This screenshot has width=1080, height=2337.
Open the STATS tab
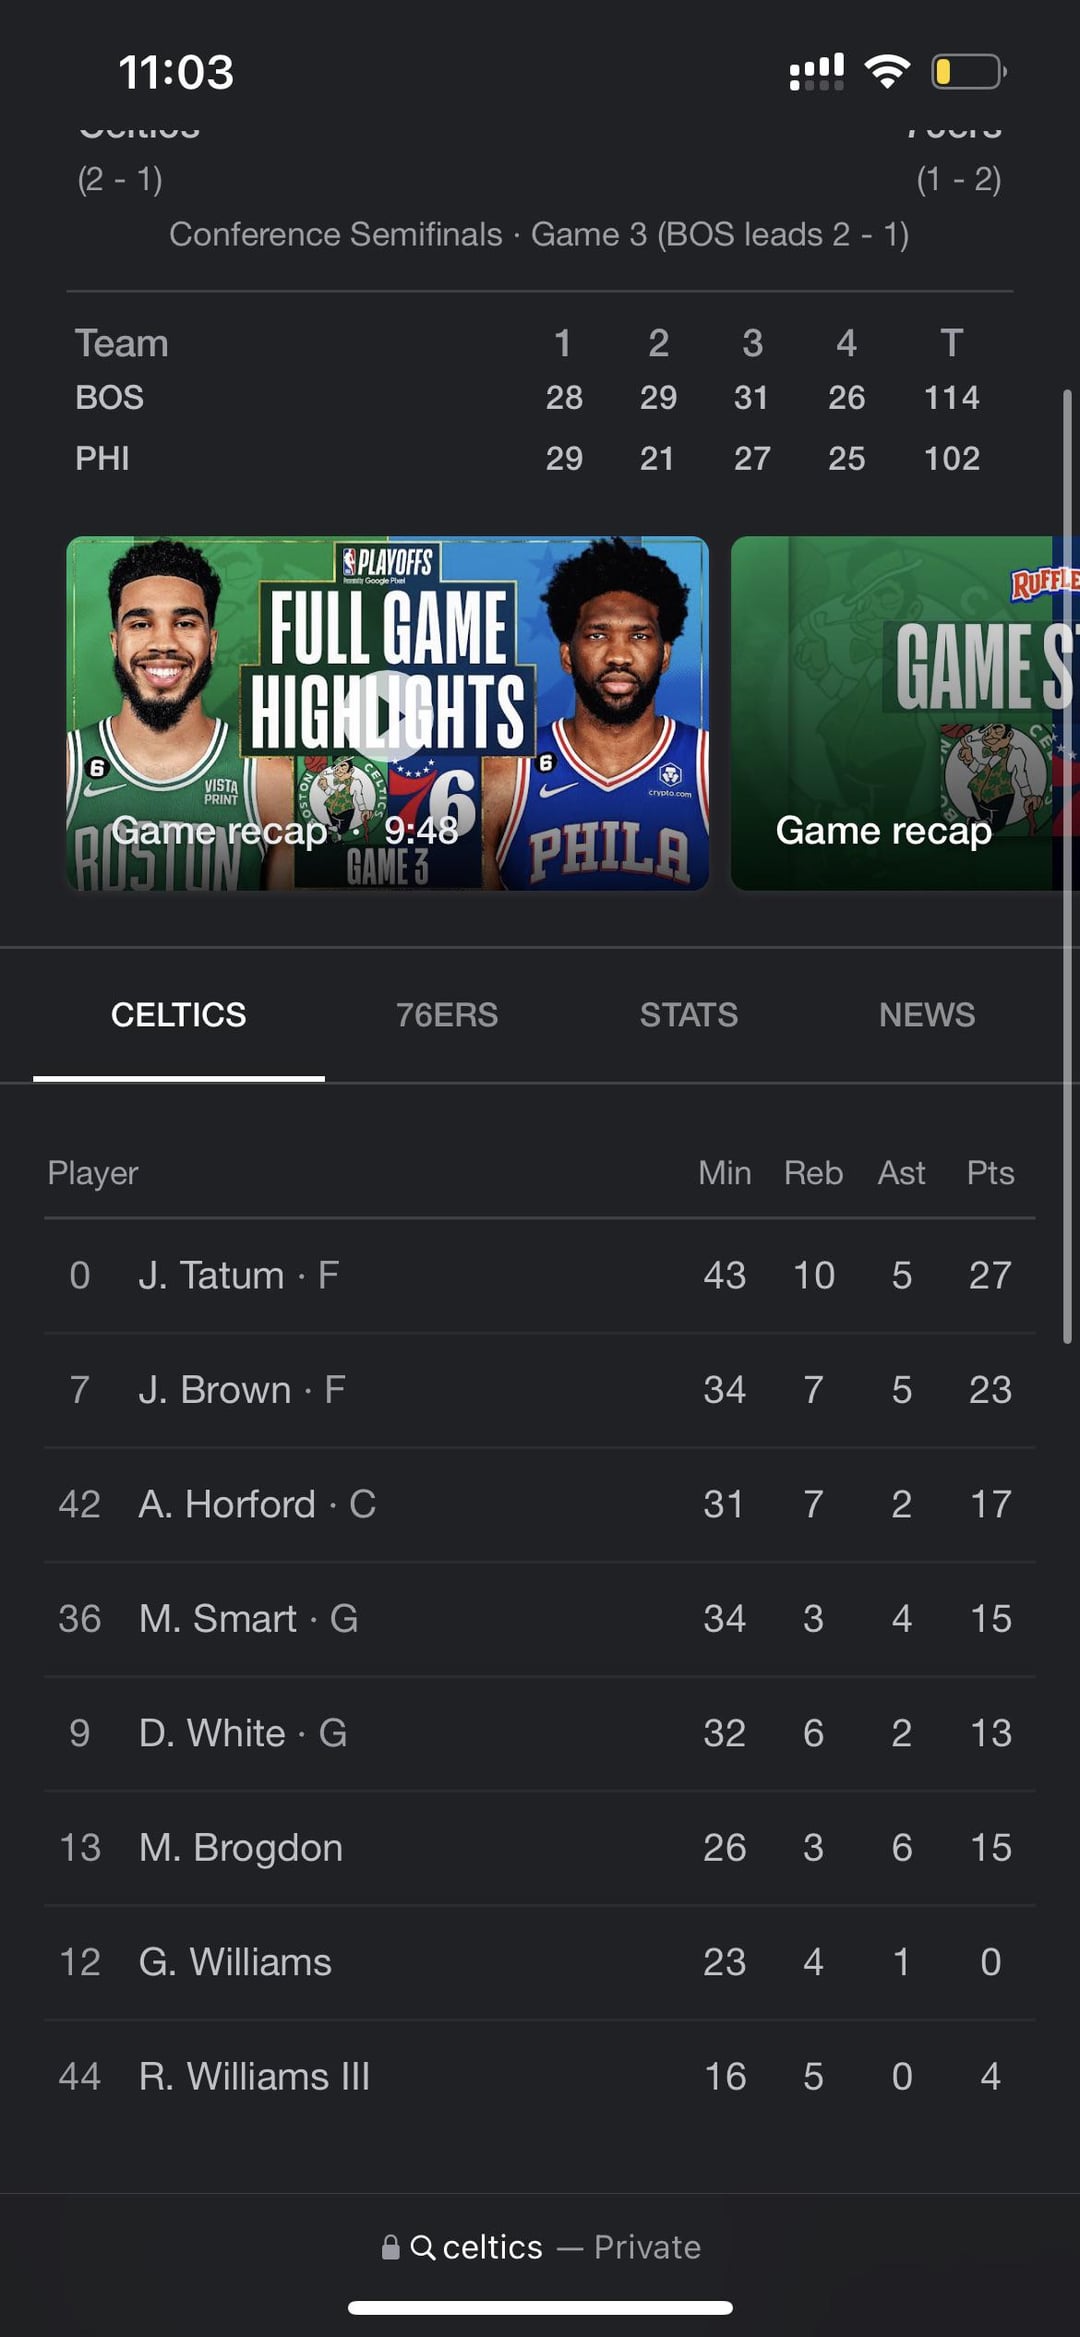[x=688, y=1015]
